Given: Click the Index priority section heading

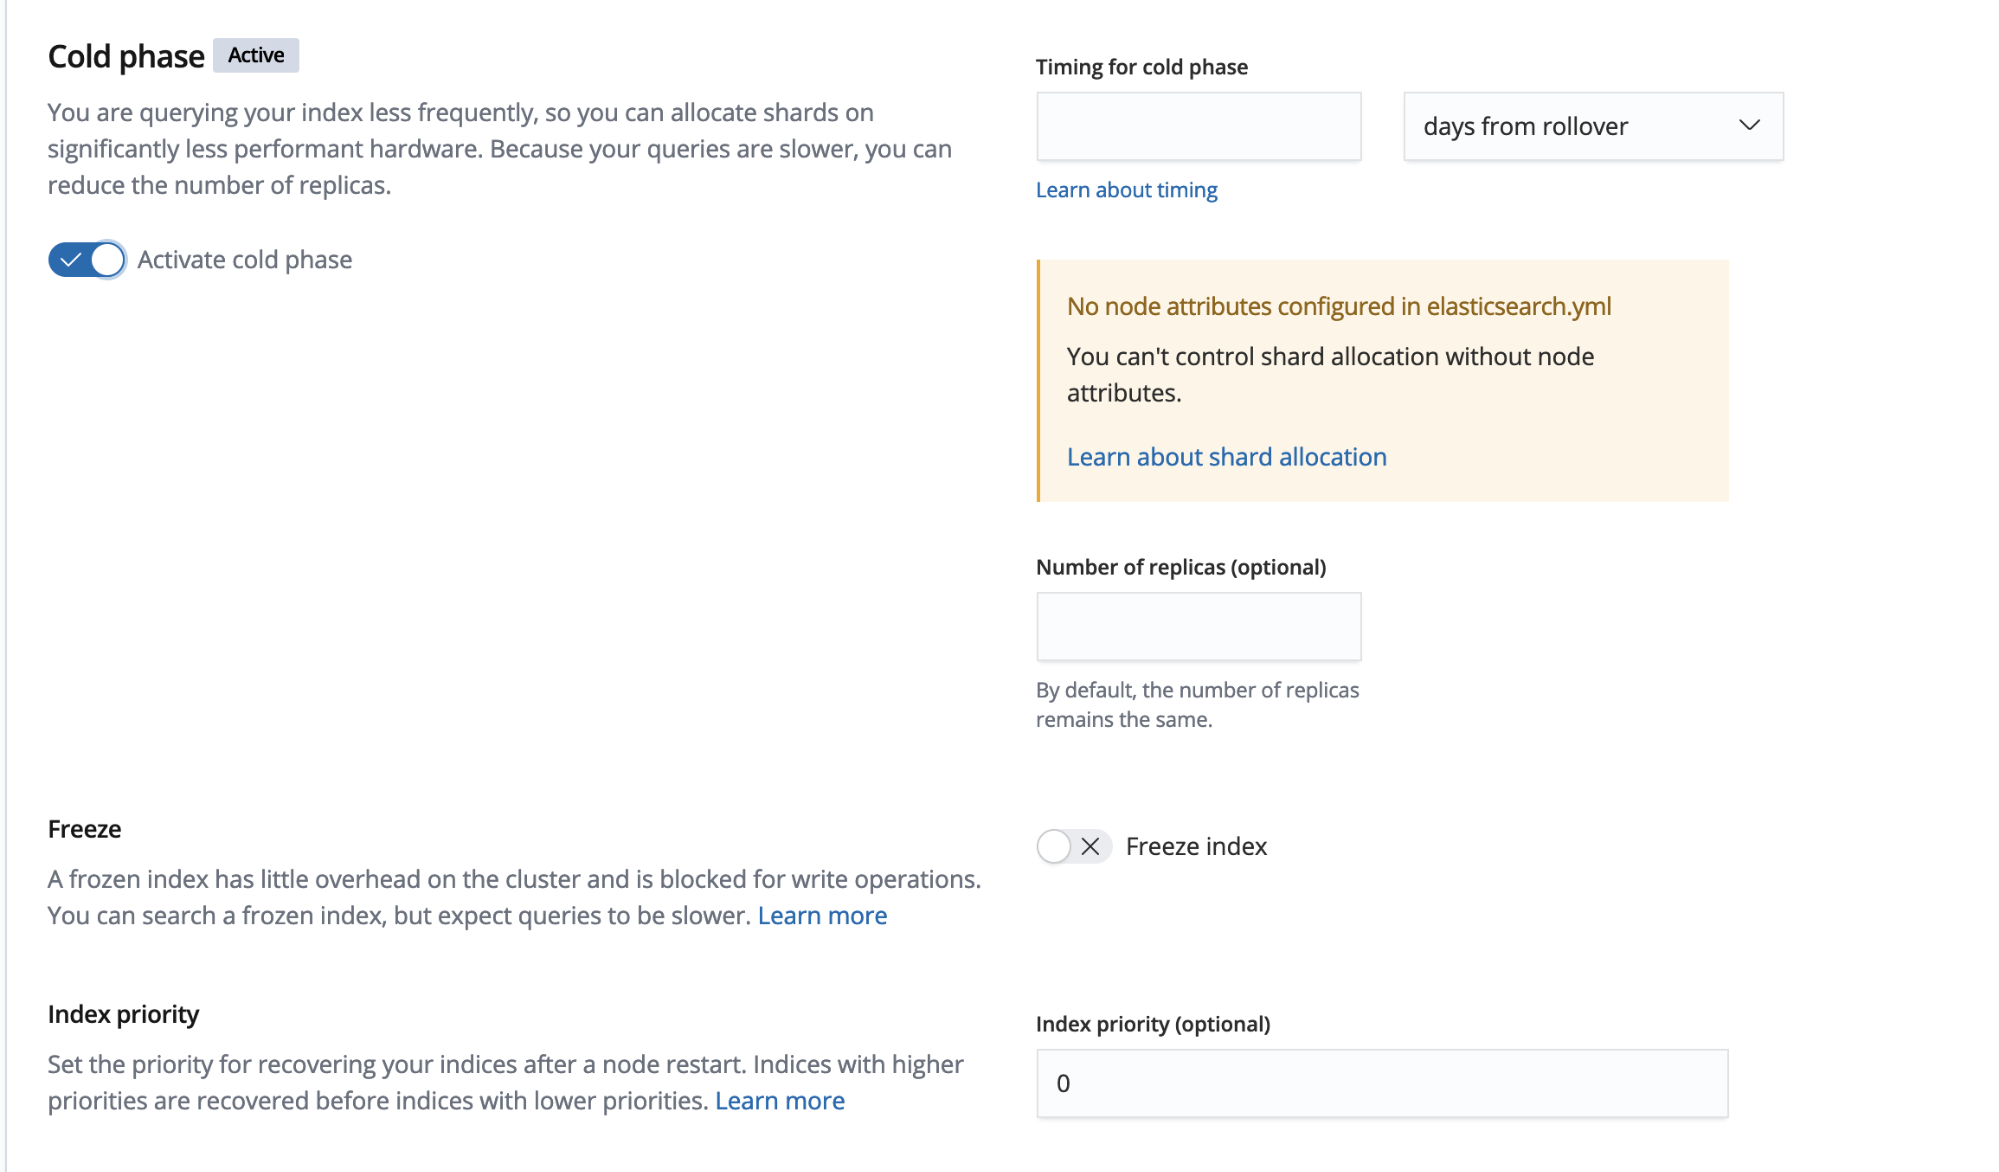Looking at the screenshot, I should pyautogui.click(x=123, y=1014).
